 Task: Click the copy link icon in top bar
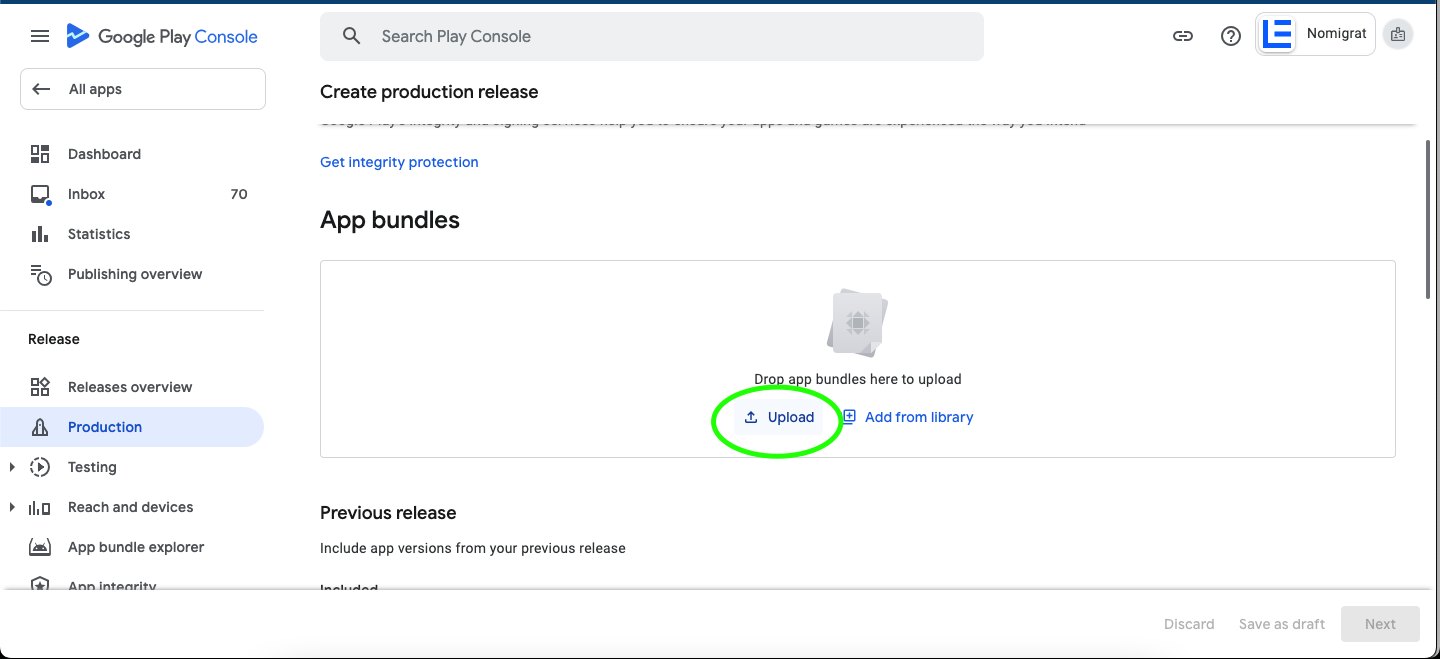pyautogui.click(x=1182, y=35)
